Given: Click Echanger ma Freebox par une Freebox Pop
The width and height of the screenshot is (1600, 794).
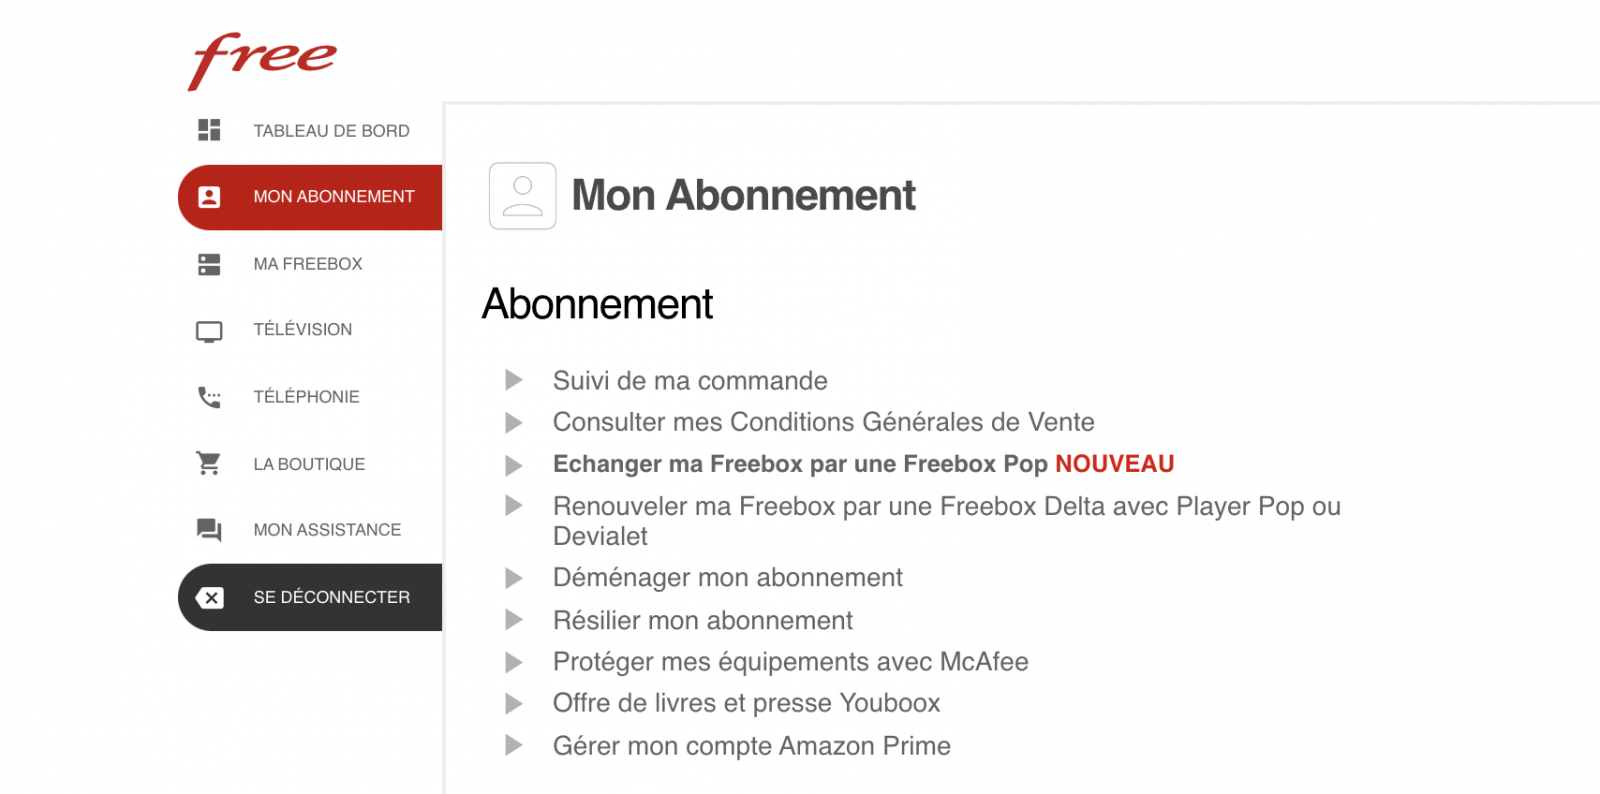Looking at the screenshot, I should click(x=800, y=464).
